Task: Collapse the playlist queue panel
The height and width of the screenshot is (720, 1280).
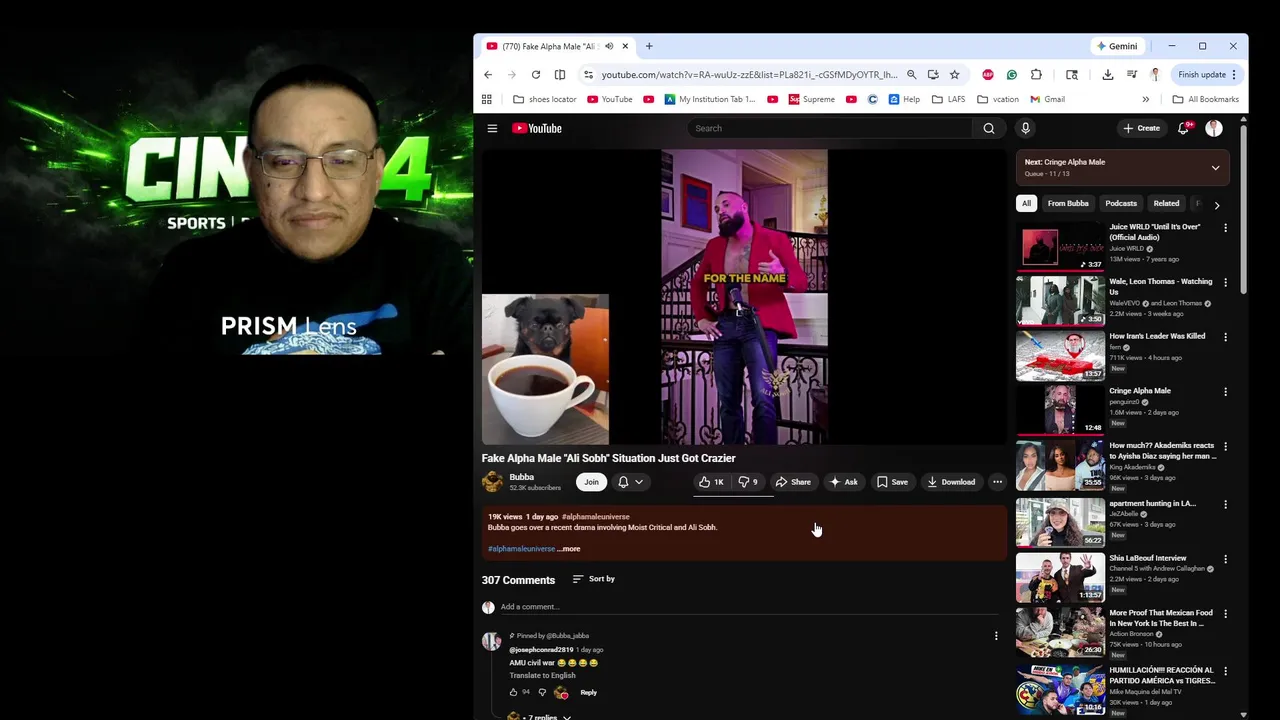Action: point(1216,168)
